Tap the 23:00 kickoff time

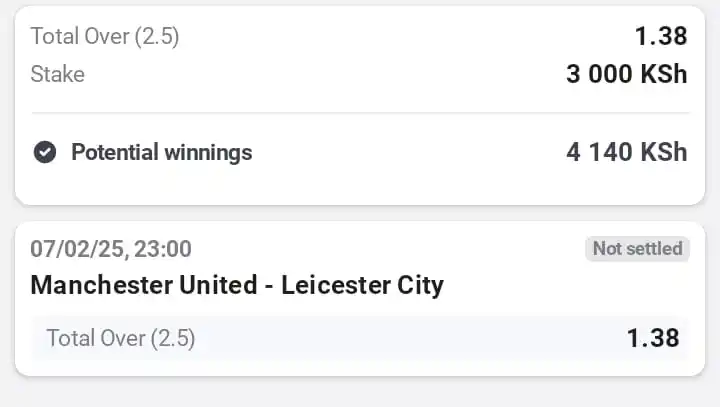coord(163,249)
